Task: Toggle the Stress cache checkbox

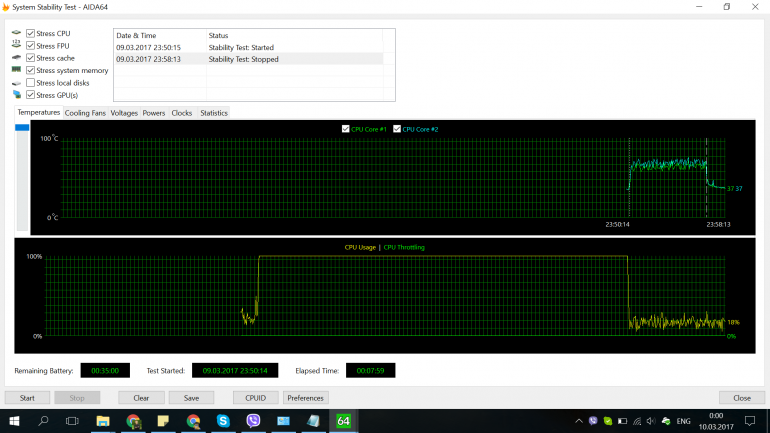Action: tap(30, 58)
